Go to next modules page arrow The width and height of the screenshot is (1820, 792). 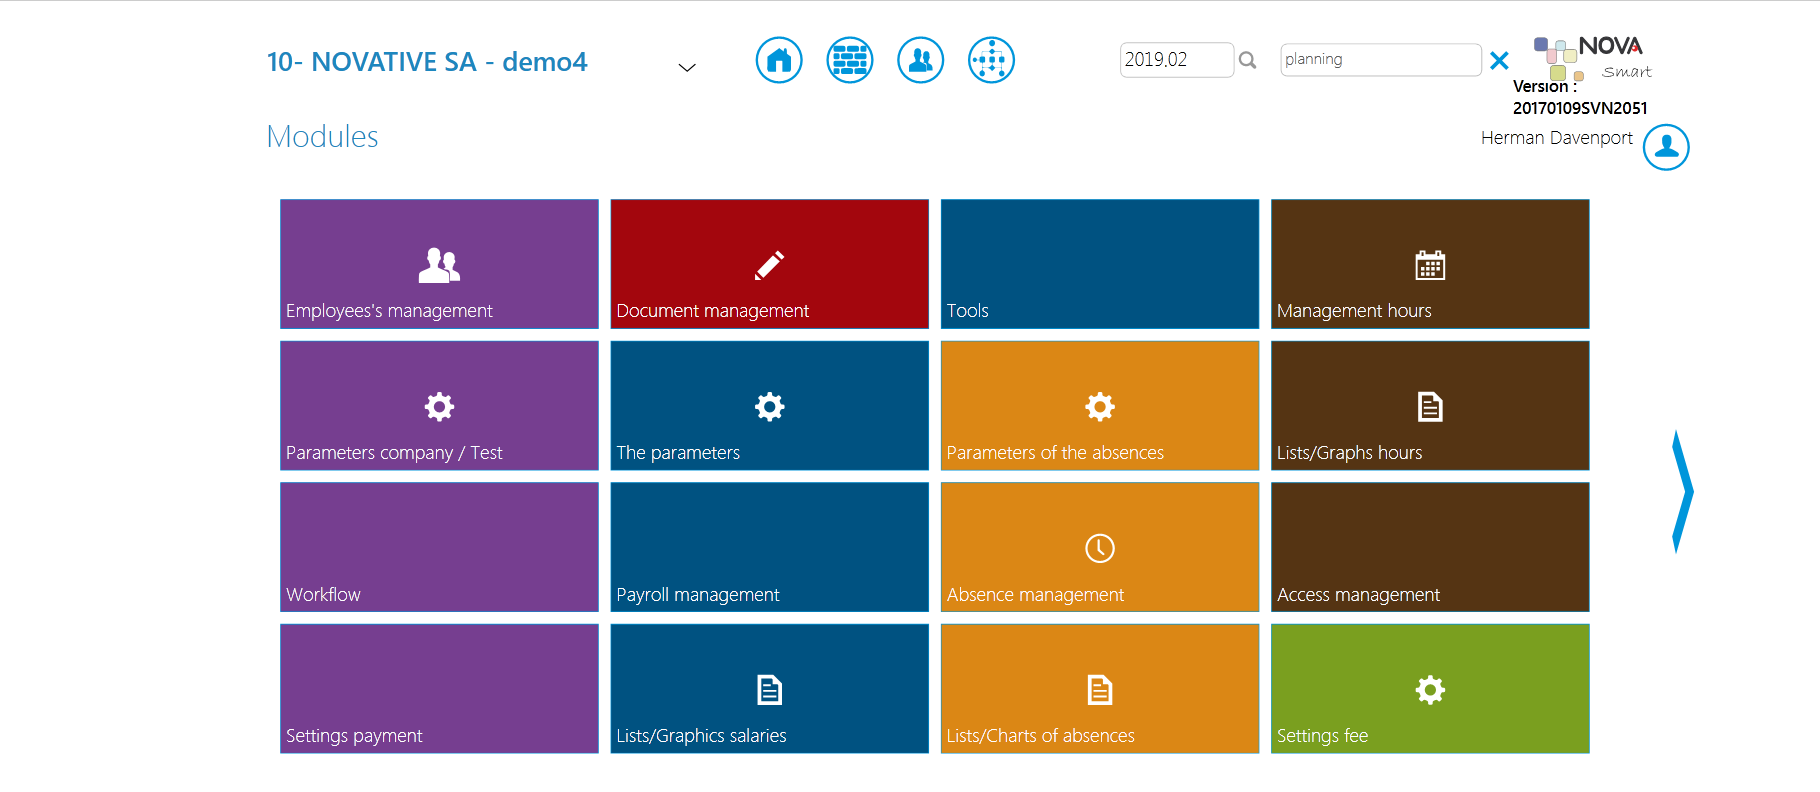[1682, 491]
